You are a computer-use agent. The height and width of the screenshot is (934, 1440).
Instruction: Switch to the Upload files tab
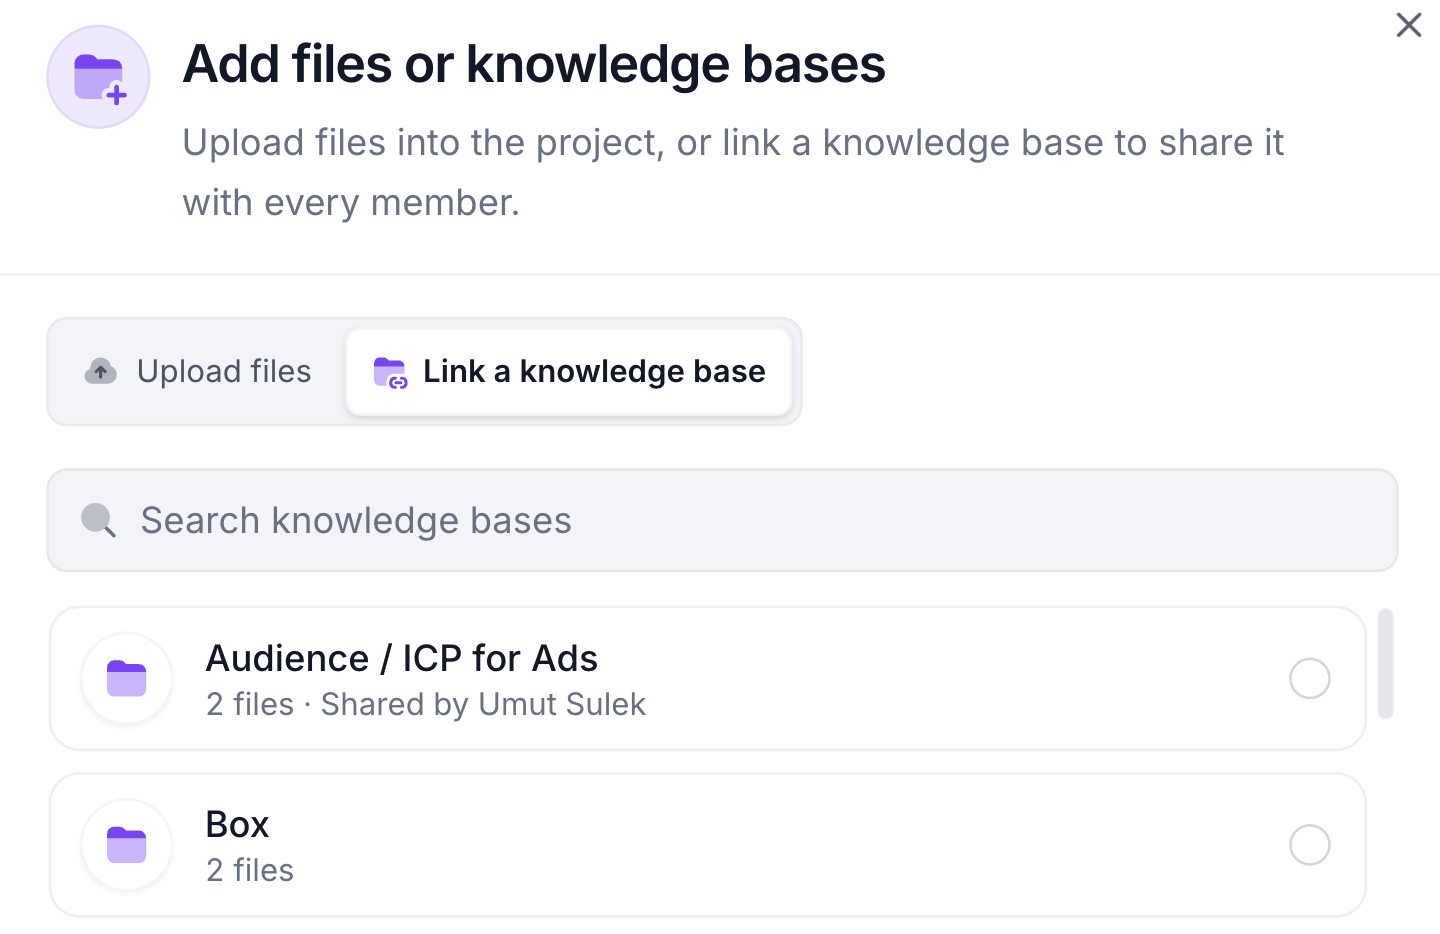pyautogui.click(x=198, y=372)
